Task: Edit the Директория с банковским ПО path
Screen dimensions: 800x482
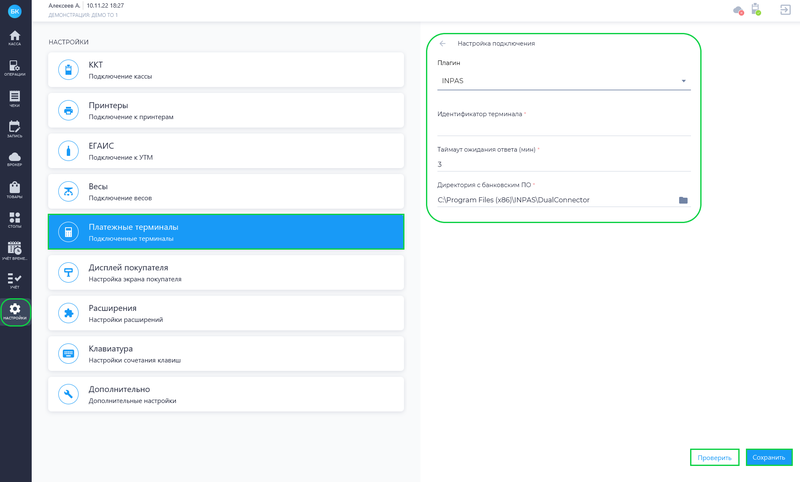Action: (x=556, y=200)
